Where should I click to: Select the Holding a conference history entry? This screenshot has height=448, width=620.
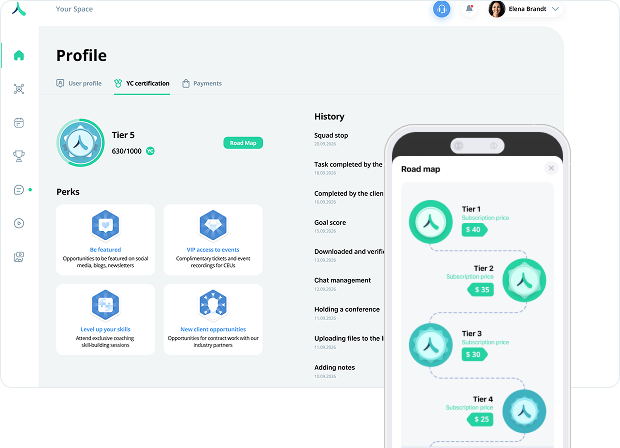tap(347, 313)
